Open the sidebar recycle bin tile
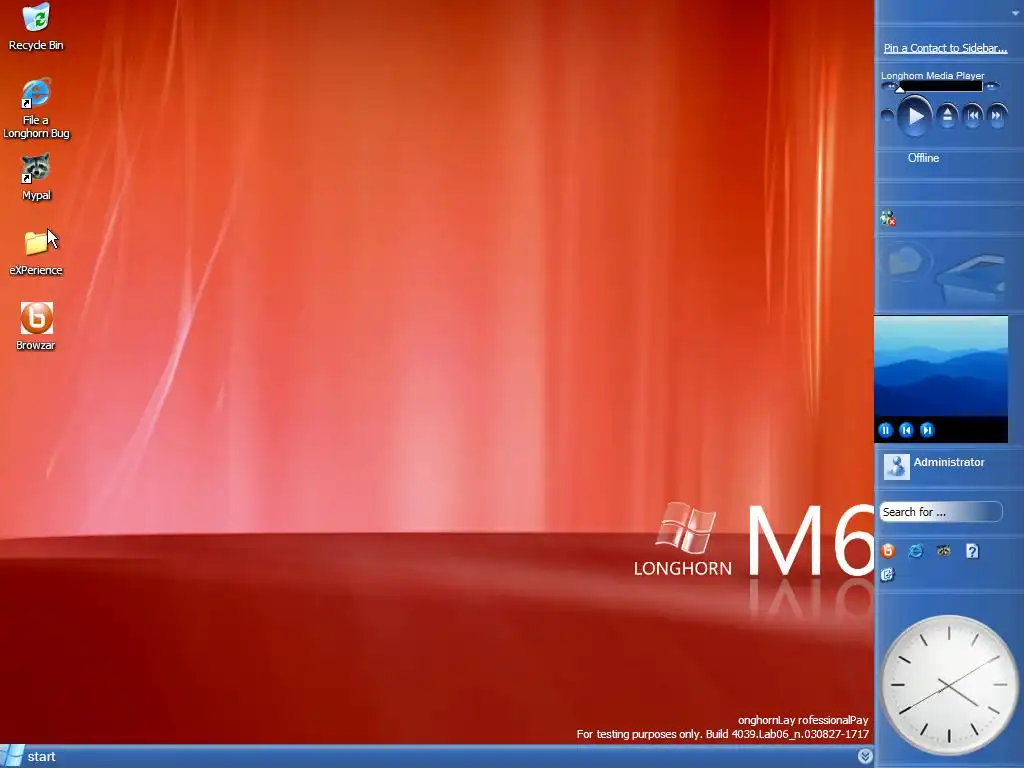 969,280
